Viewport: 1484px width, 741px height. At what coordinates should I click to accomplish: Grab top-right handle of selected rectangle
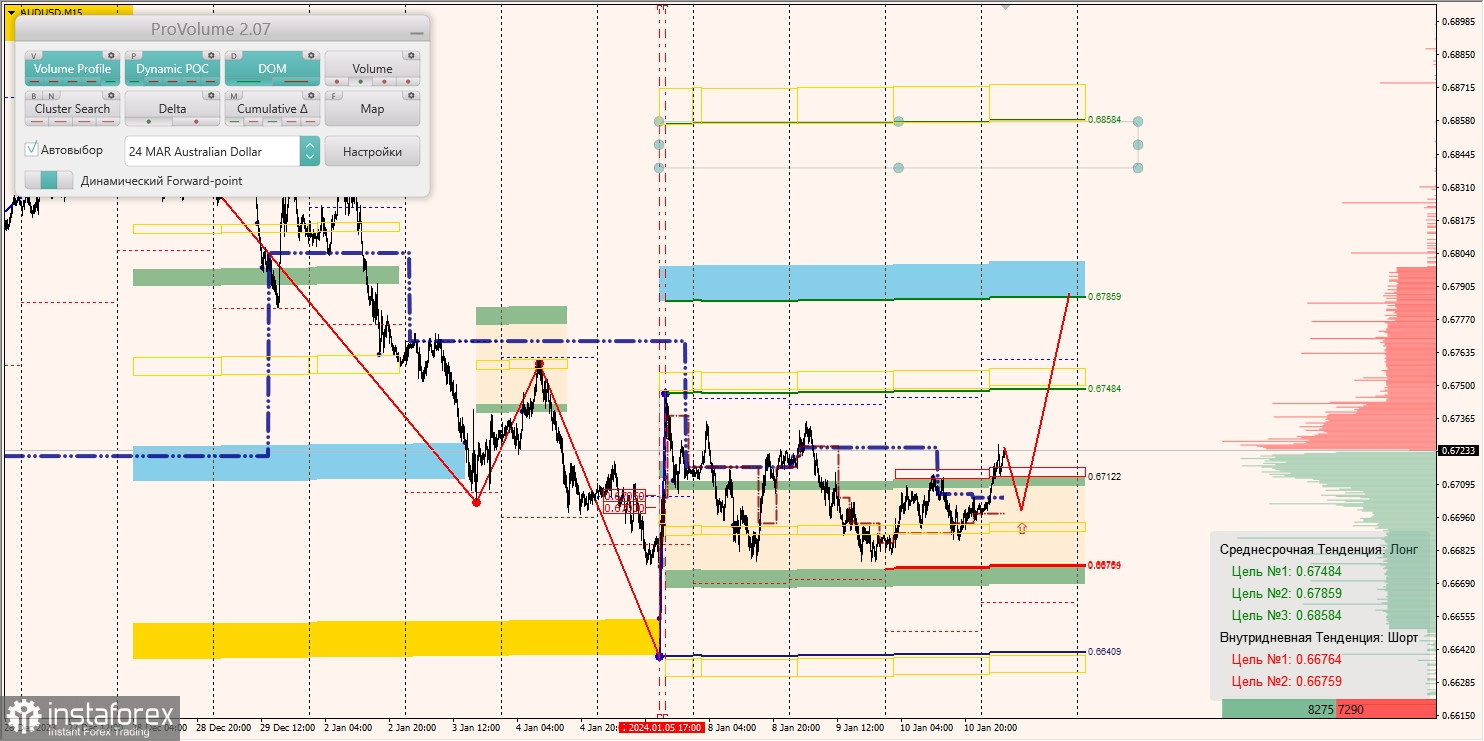click(x=1138, y=121)
